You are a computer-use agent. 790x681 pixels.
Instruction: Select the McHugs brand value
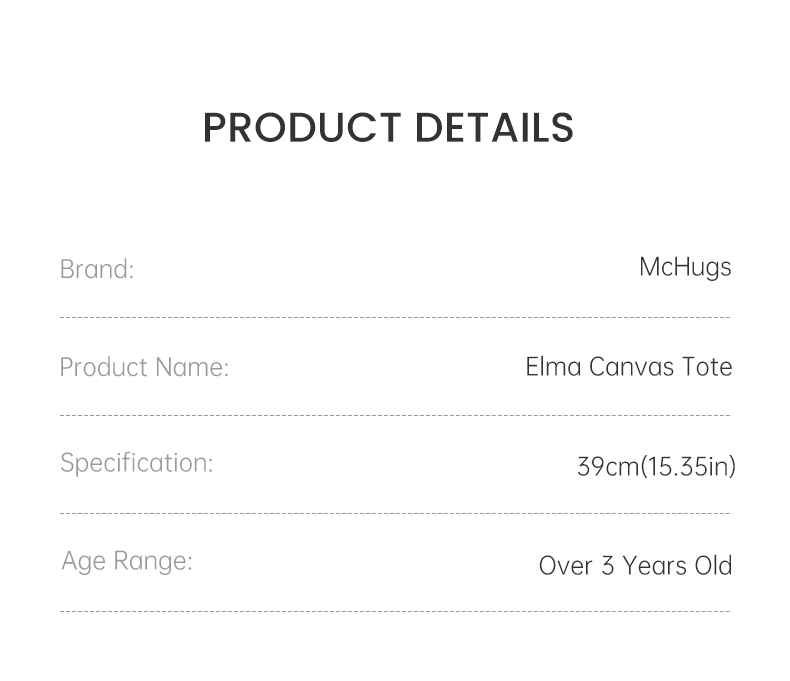685,267
